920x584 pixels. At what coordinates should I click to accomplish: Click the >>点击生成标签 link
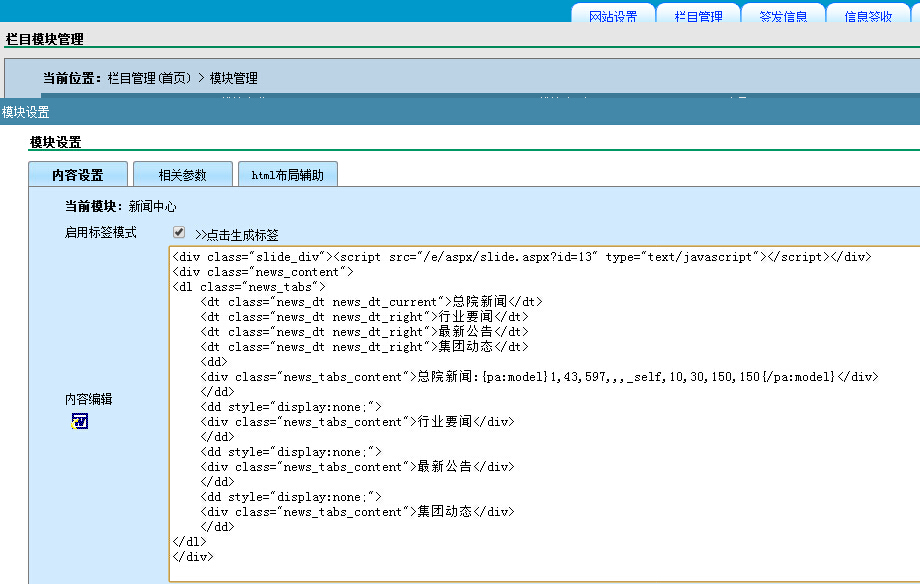point(237,235)
